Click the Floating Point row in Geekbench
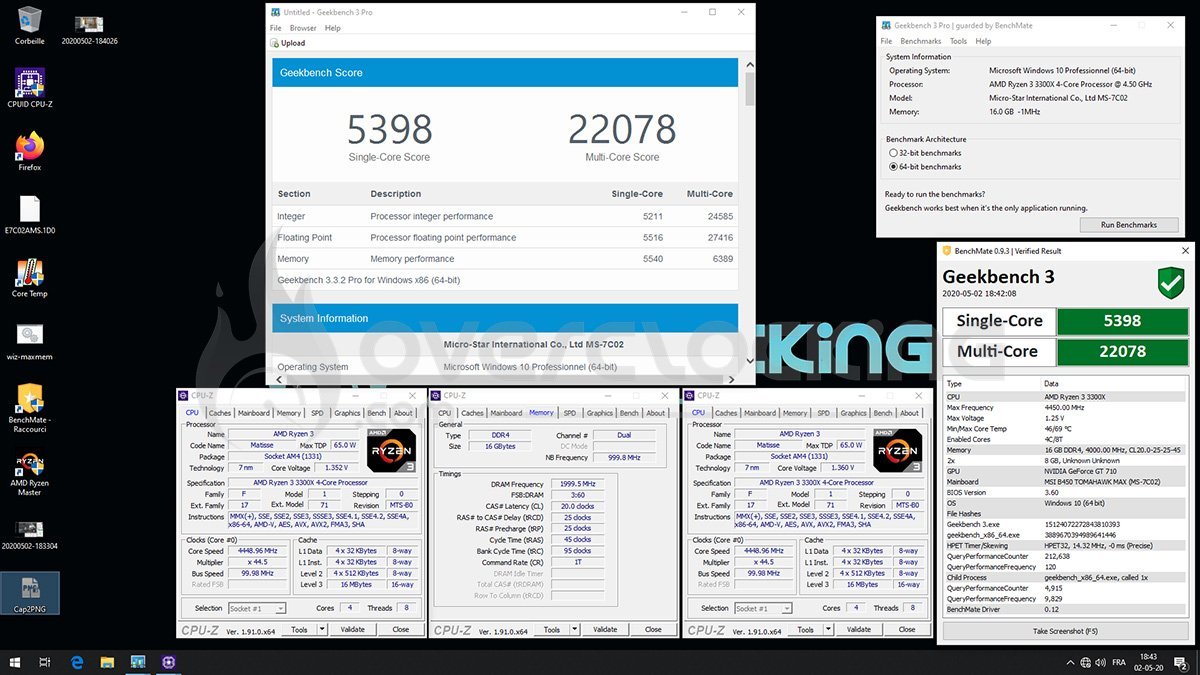The image size is (1200, 675). [505, 238]
